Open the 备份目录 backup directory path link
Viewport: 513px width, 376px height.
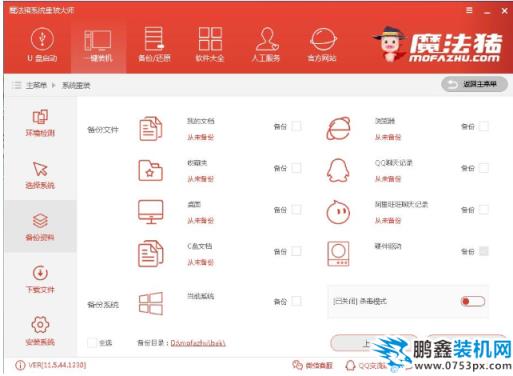point(198,343)
